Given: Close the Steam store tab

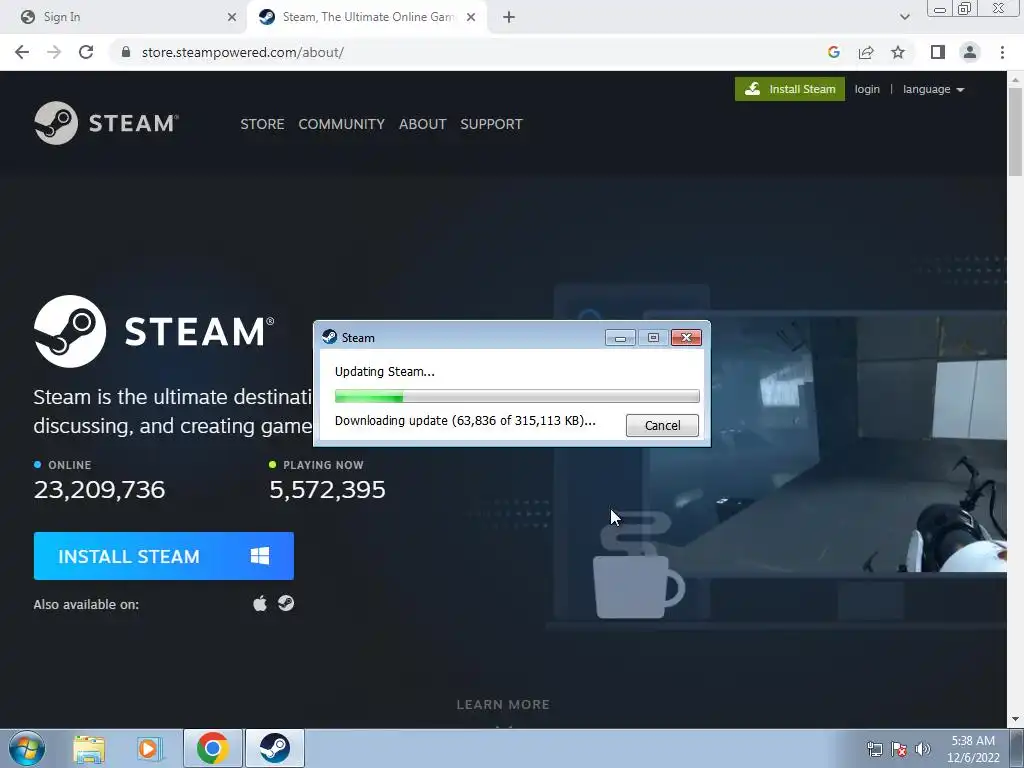Looking at the screenshot, I should [471, 17].
